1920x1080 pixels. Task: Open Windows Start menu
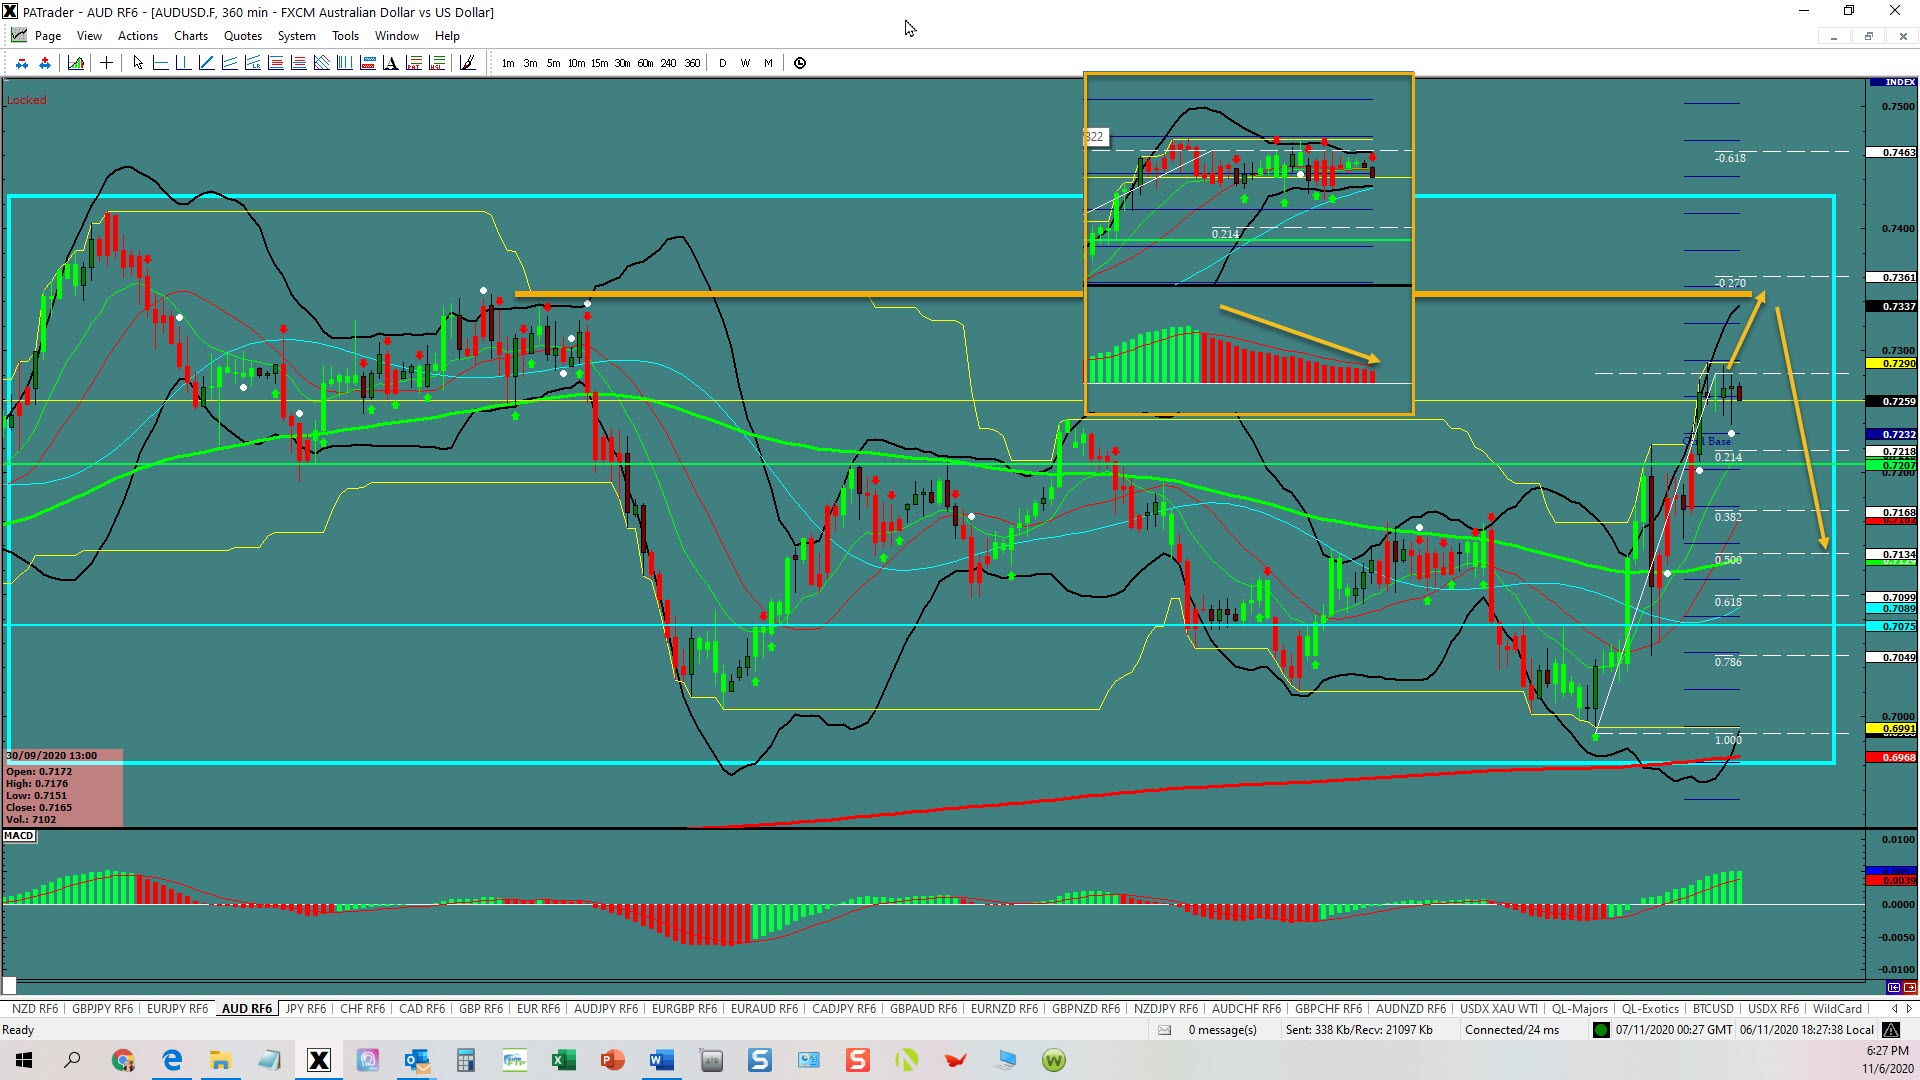(x=24, y=1060)
